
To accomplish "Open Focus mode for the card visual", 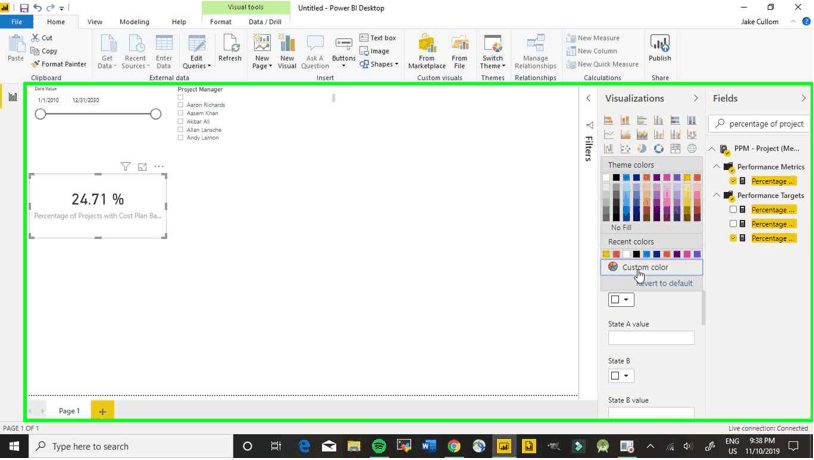I will 142,167.
